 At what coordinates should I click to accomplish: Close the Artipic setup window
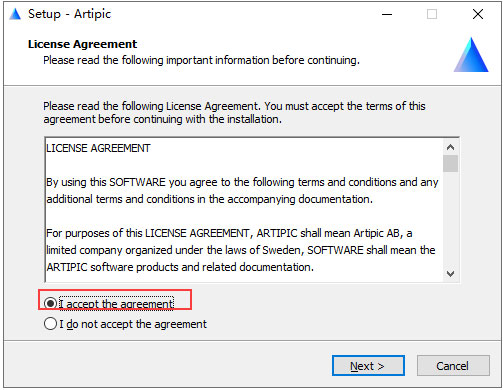click(x=478, y=14)
